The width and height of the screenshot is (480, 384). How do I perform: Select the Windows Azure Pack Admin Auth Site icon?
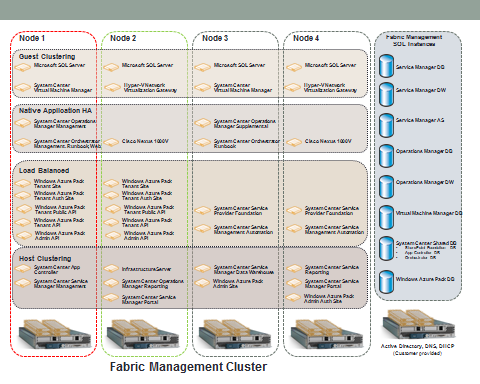(293, 297)
